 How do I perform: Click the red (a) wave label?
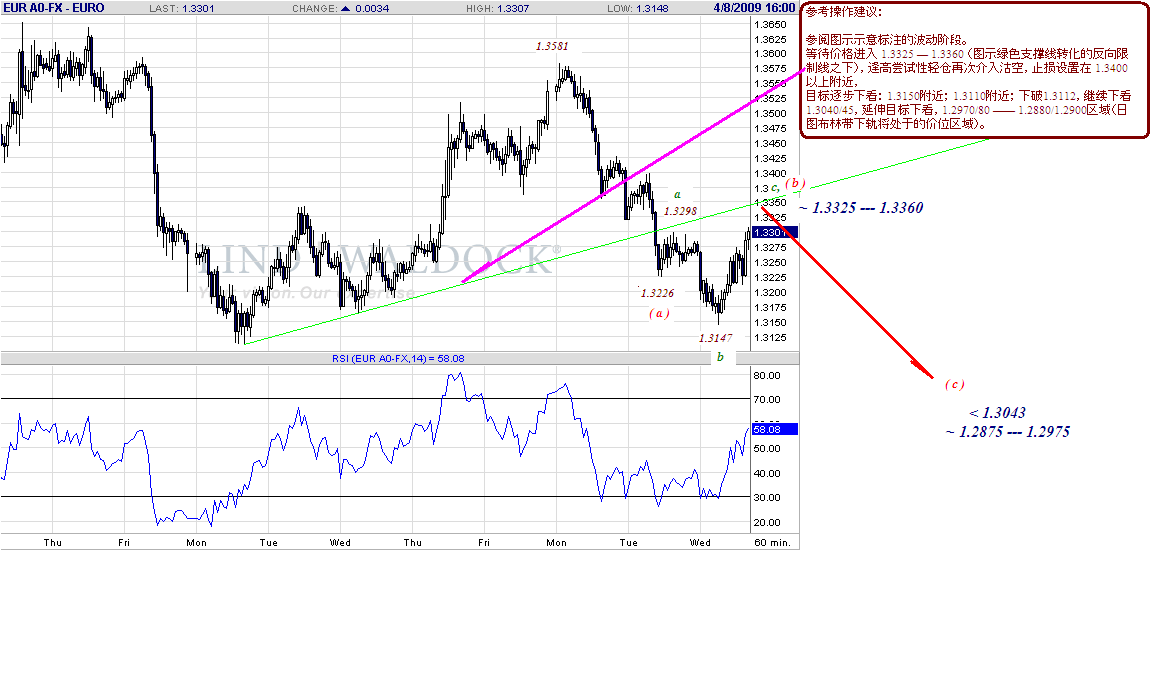click(x=659, y=313)
